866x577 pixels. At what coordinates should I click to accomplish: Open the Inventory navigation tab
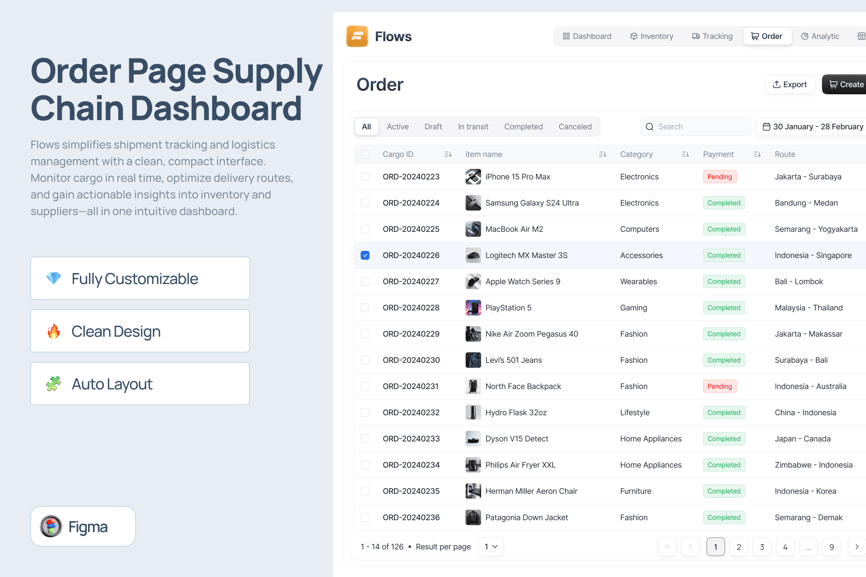pos(652,36)
